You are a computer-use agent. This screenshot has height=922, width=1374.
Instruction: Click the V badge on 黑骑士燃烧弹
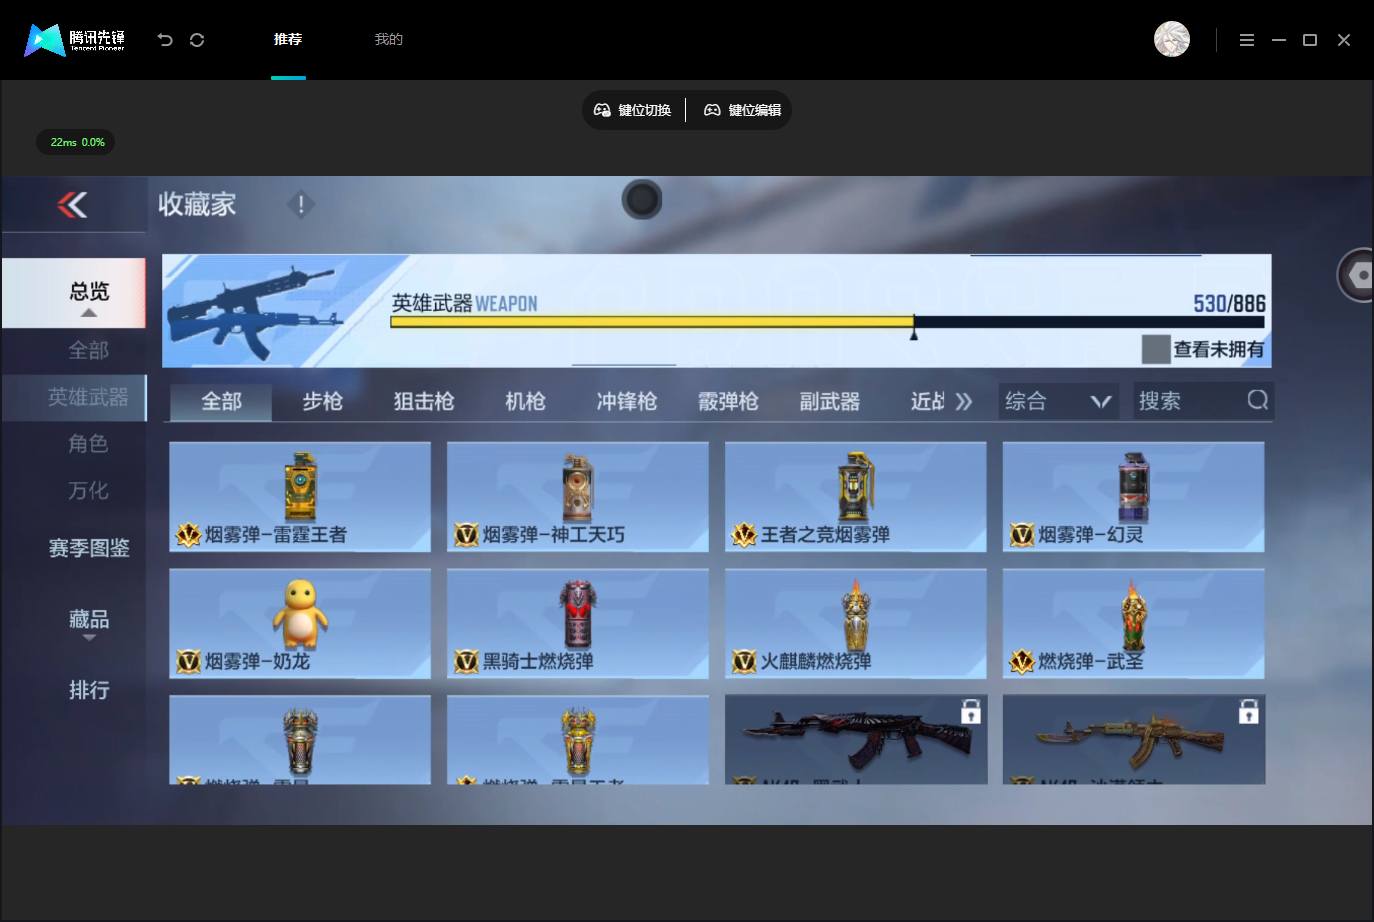point(466,661)
